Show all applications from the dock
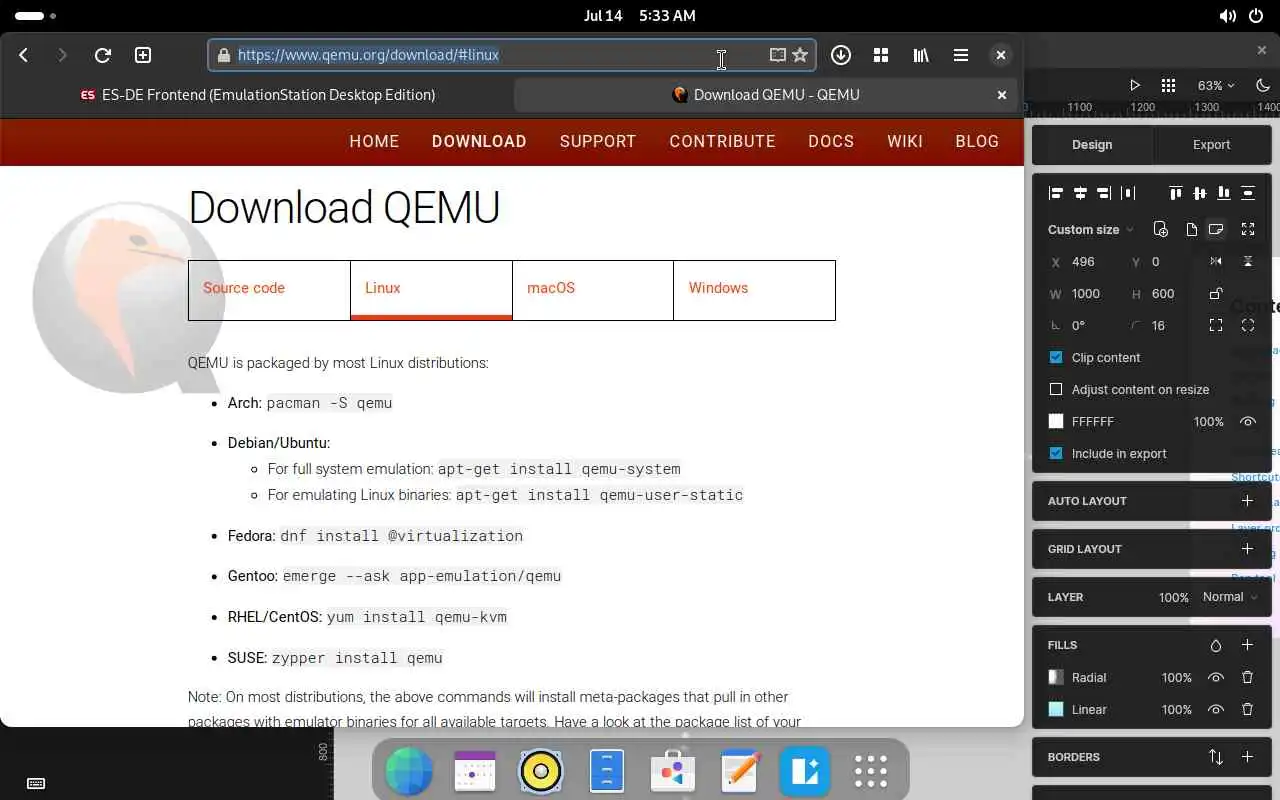Viewport: 1280px width, 800px height. [871, 771]
